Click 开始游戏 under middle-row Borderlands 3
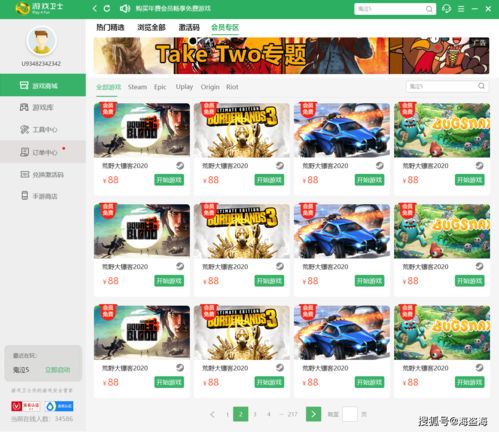 click(269, 281)
